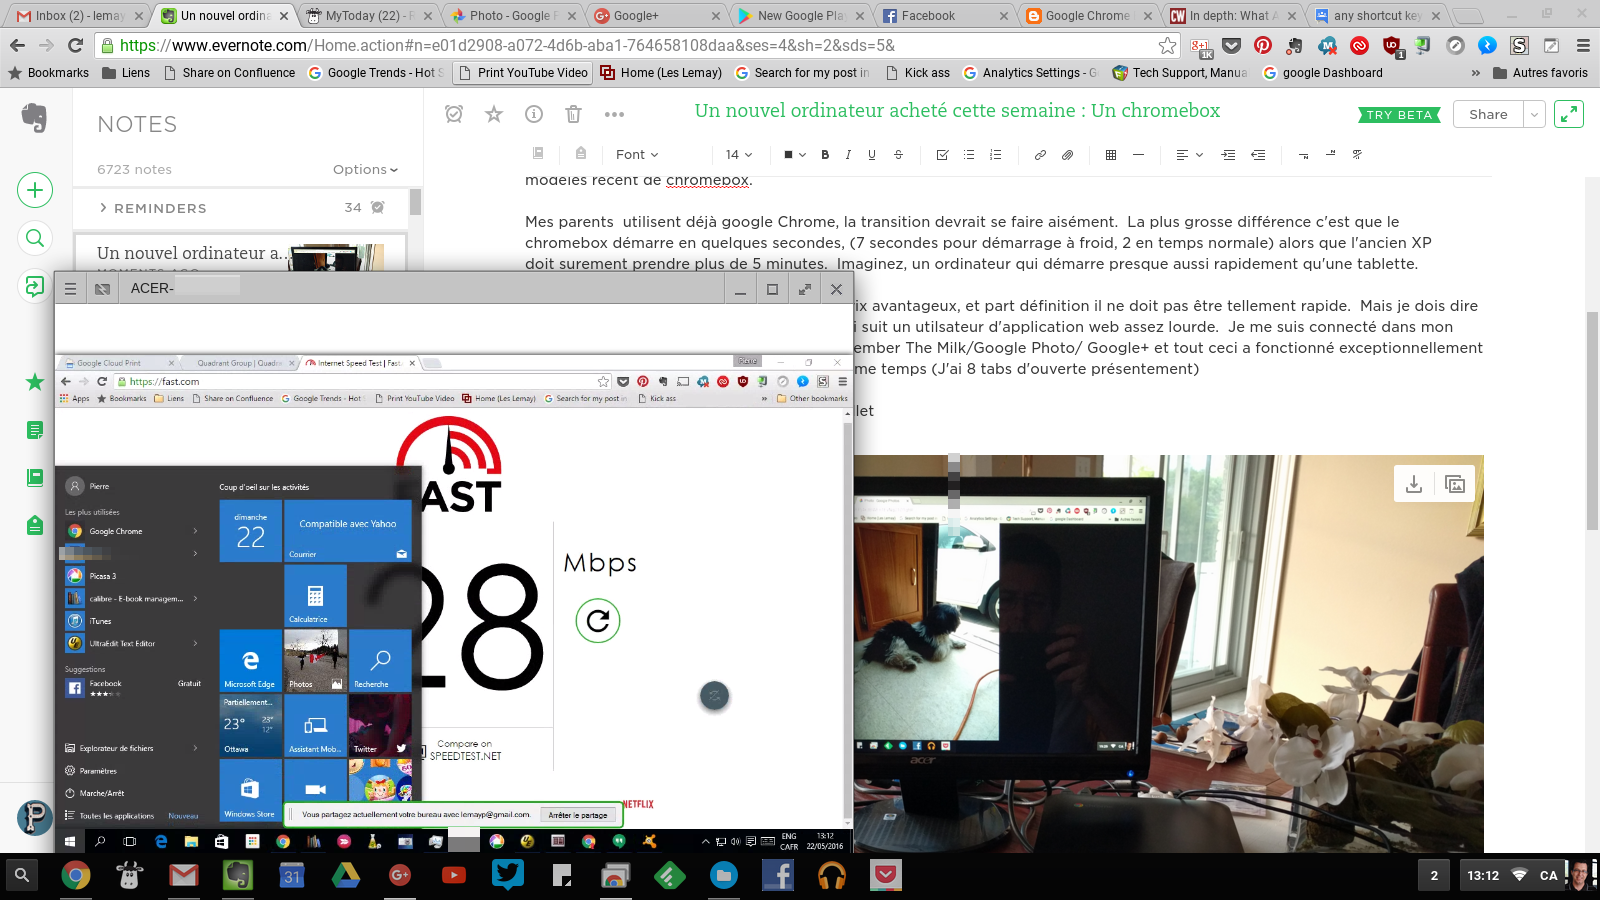Create a new note with the plus button
The width and height of the screenshot is (1600, 900).
tap(35, 190)
